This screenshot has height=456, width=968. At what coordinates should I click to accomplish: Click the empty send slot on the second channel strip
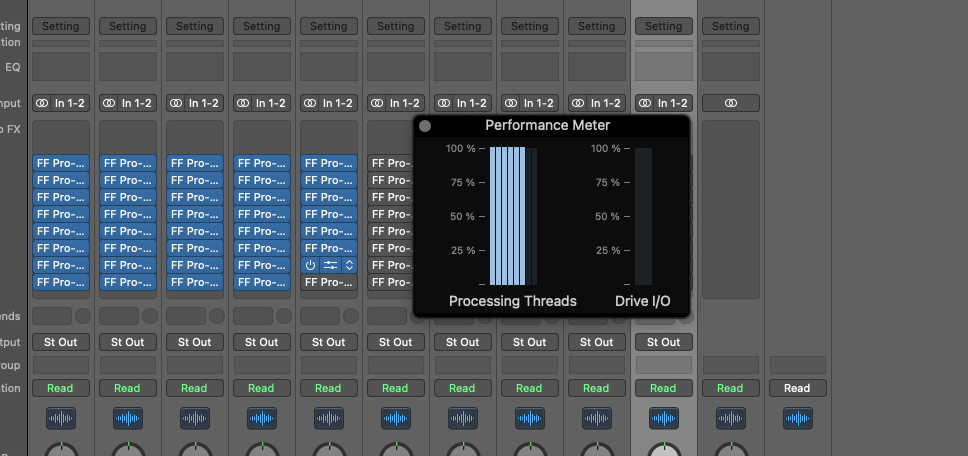click(119, 316)
